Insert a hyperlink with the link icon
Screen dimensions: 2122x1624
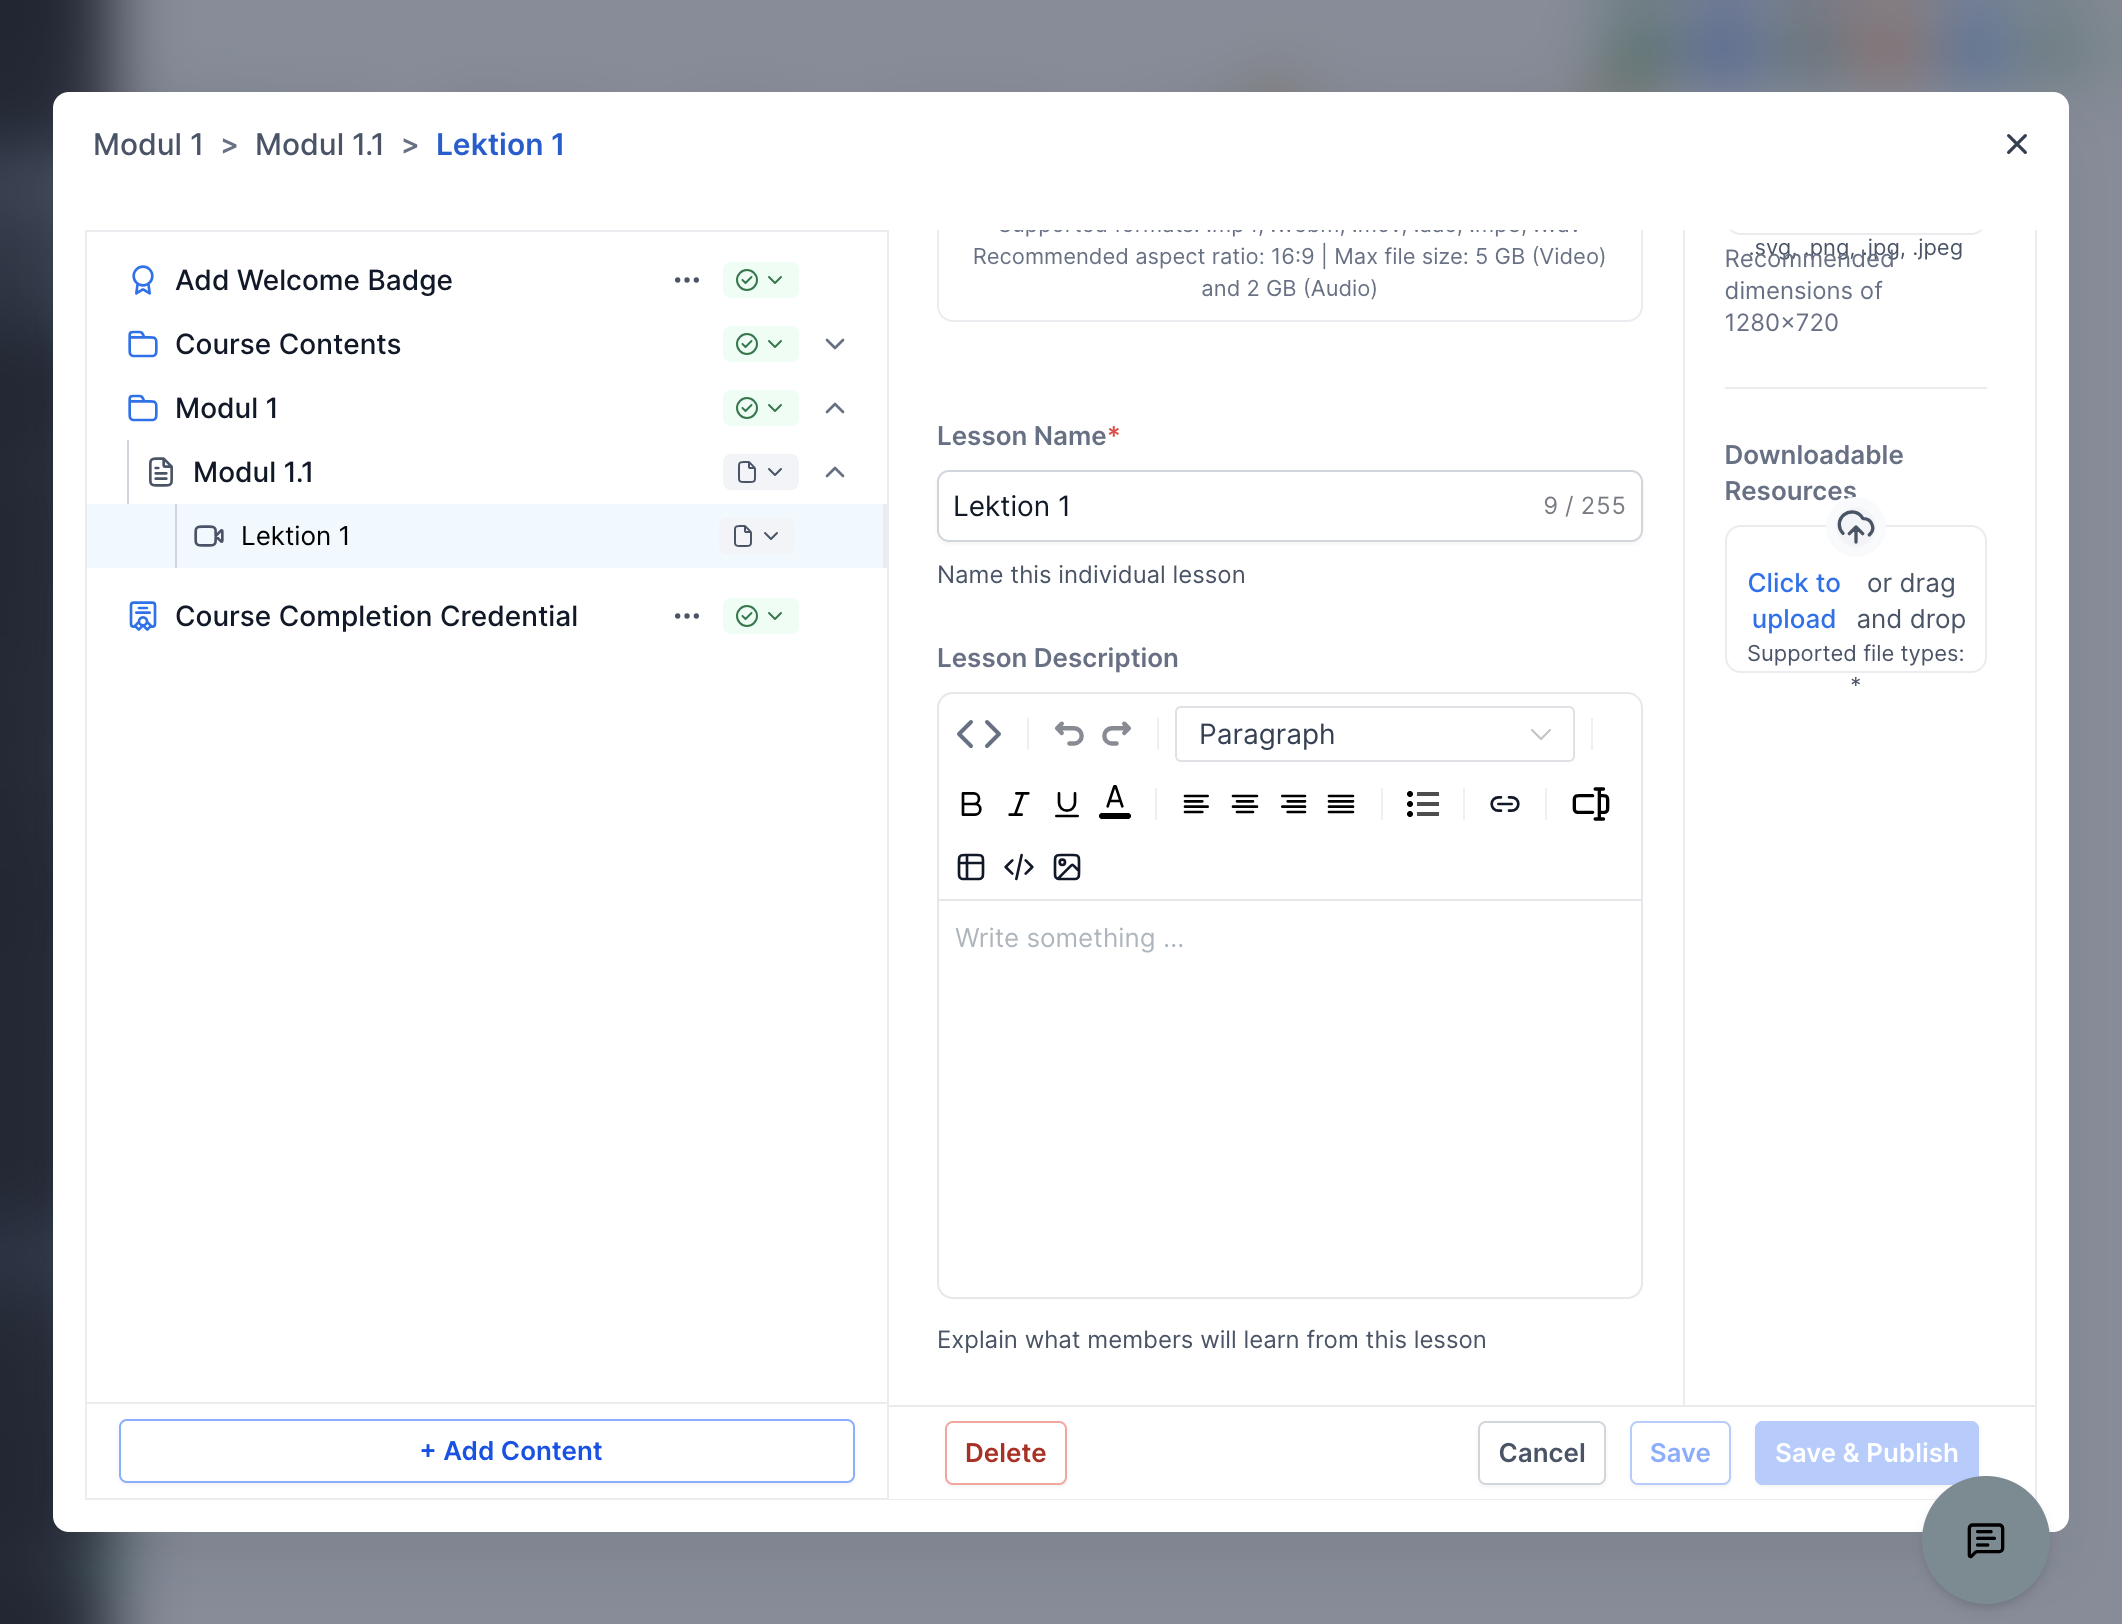click(x=1504, y=804)
